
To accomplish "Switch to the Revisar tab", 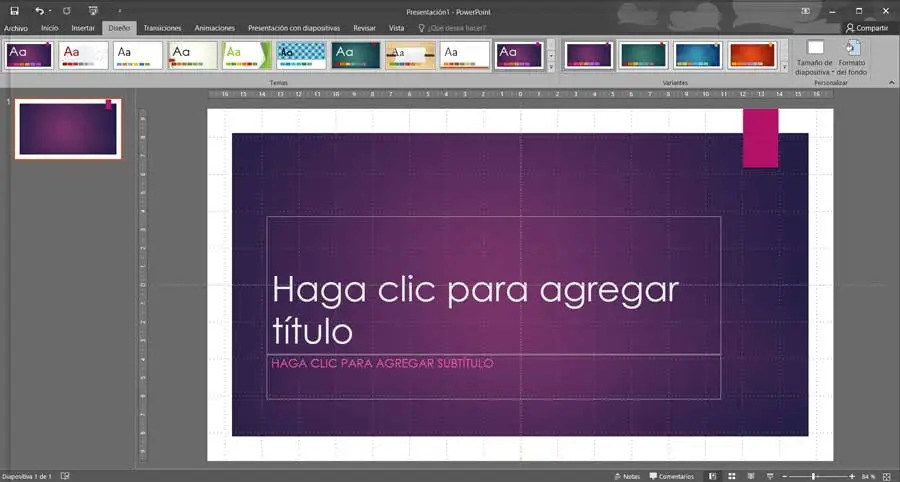I will click(x=364, y=28).
